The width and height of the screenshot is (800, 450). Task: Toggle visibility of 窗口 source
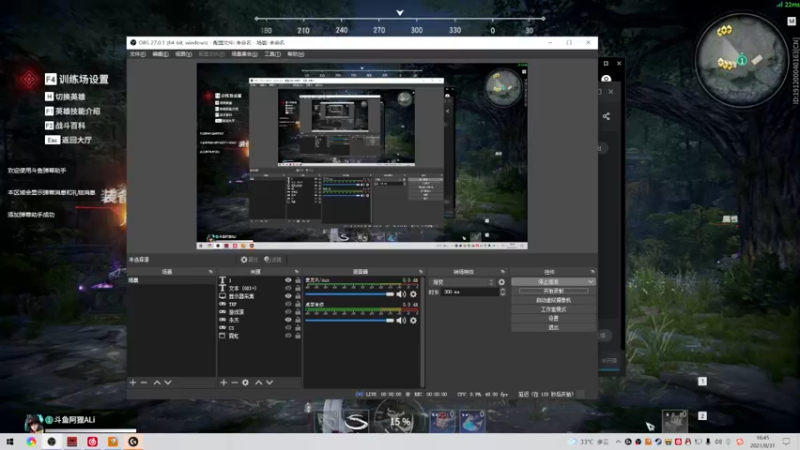[288, 336]
